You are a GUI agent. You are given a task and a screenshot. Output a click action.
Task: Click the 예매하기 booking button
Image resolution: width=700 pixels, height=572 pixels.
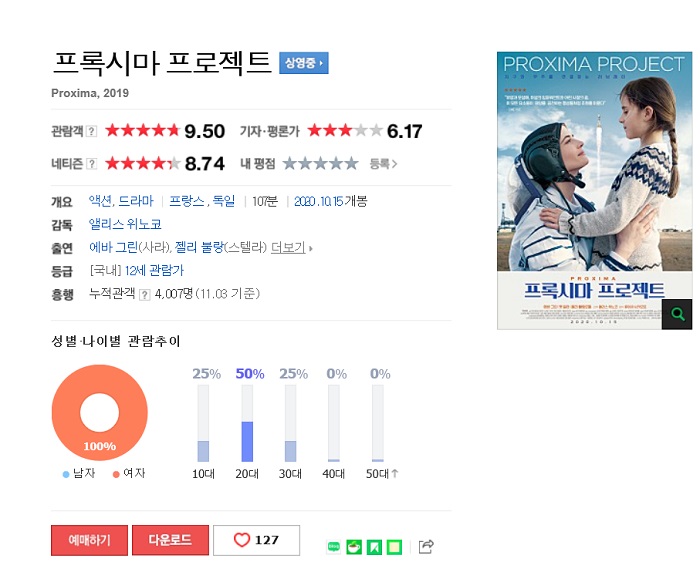point(89,540)
